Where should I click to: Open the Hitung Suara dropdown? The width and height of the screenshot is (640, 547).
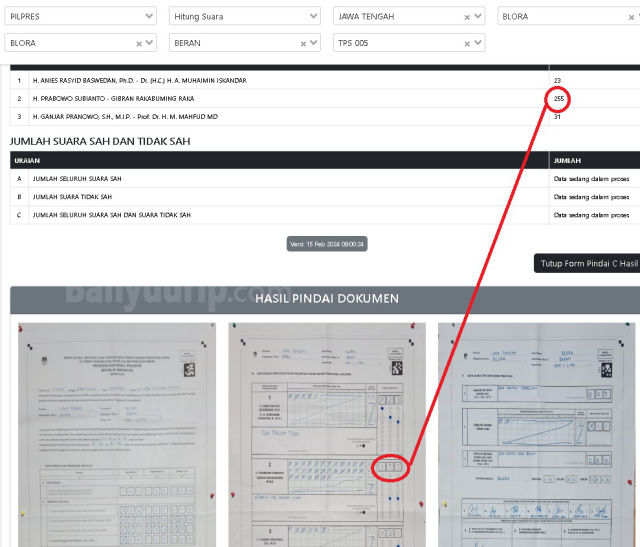pyautogui.click(x=245, y=16)
